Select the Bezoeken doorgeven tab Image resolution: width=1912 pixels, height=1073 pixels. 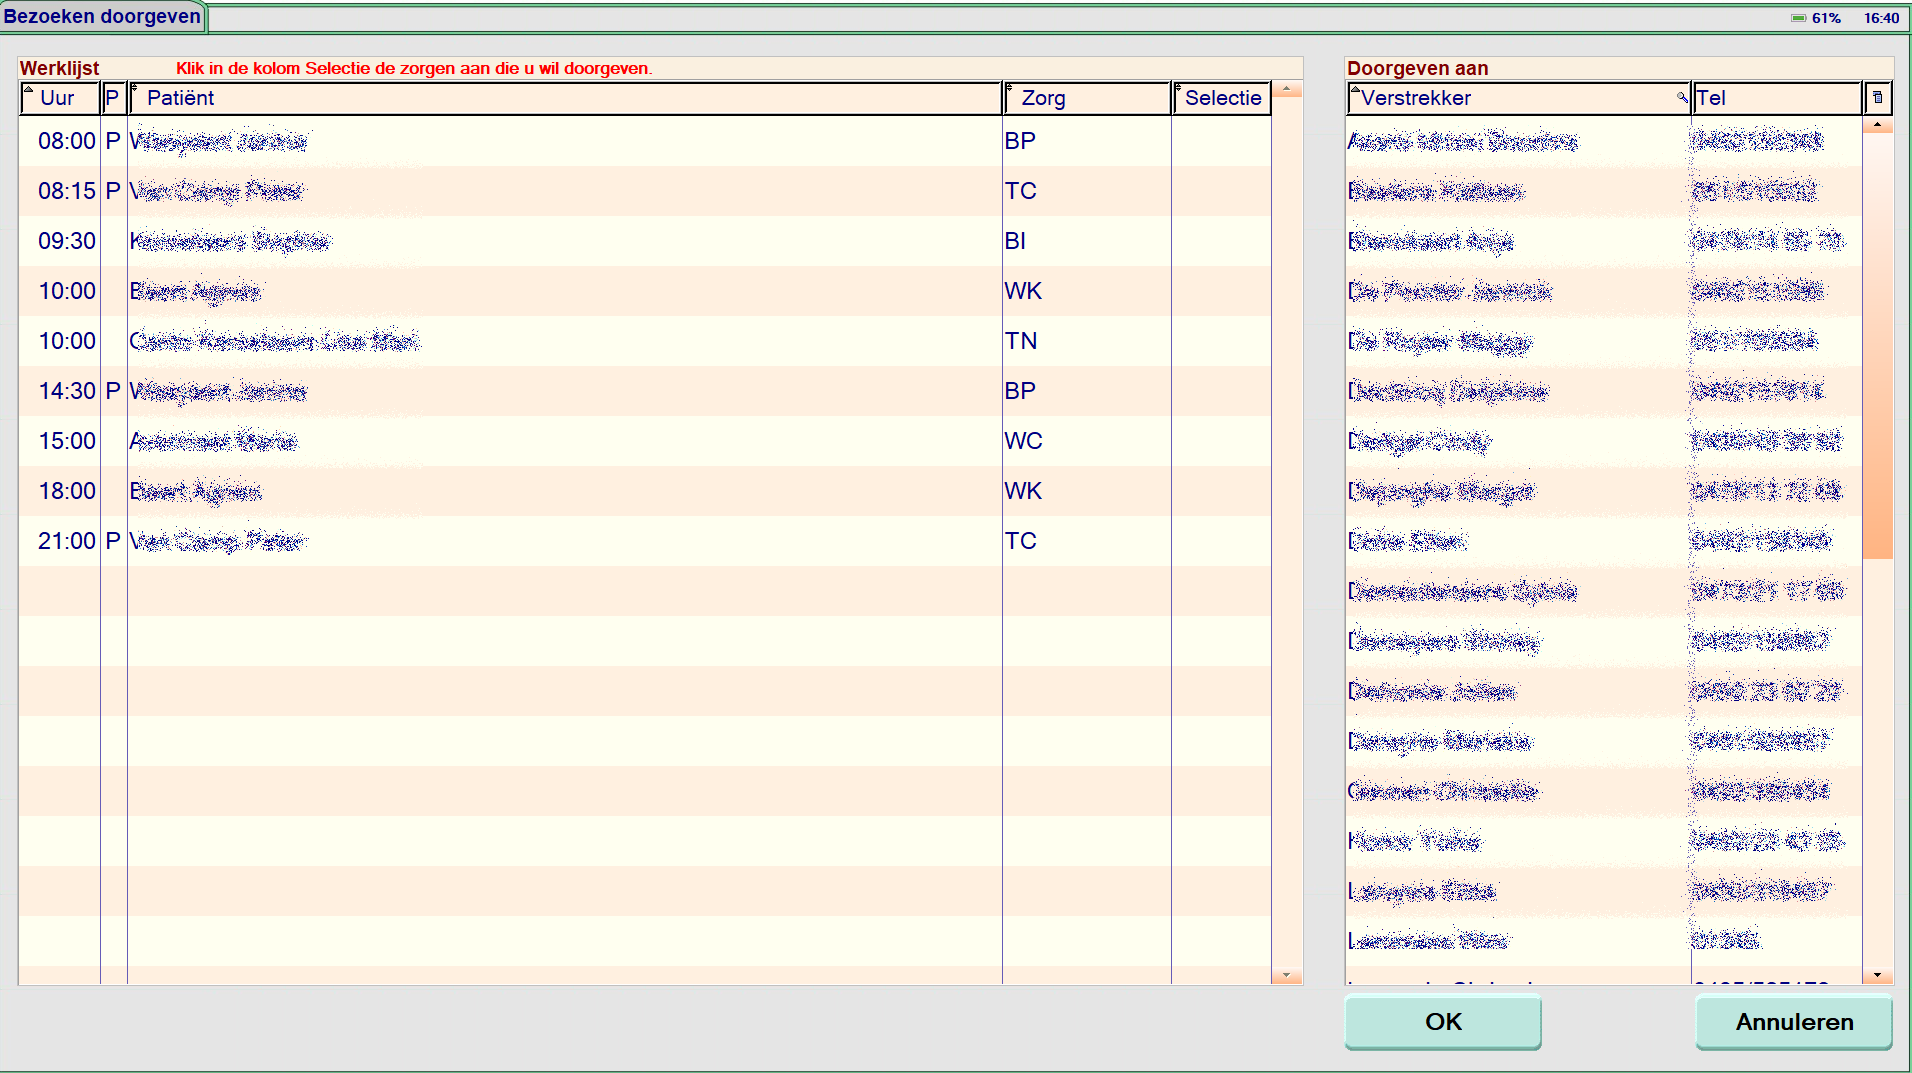tap(102, 17)
